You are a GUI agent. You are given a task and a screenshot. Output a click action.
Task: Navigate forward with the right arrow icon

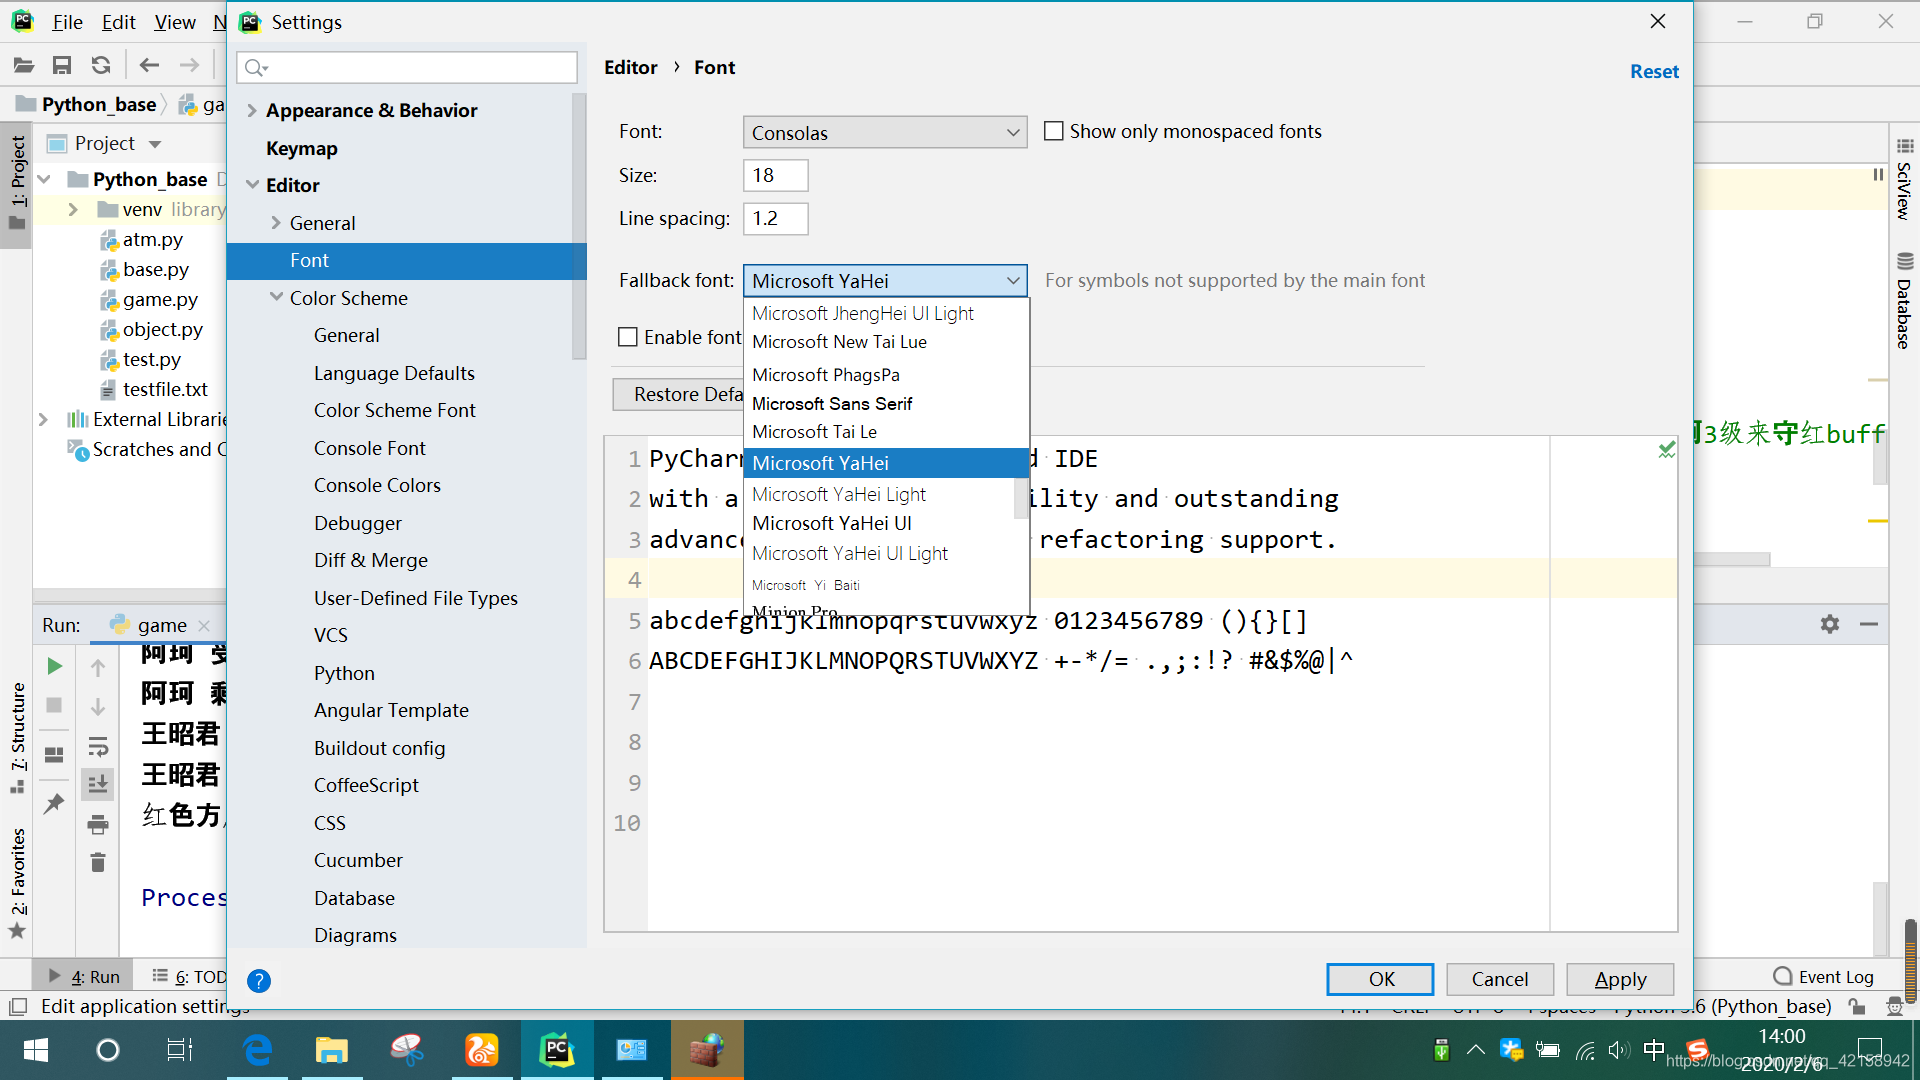tap(189, 66)
